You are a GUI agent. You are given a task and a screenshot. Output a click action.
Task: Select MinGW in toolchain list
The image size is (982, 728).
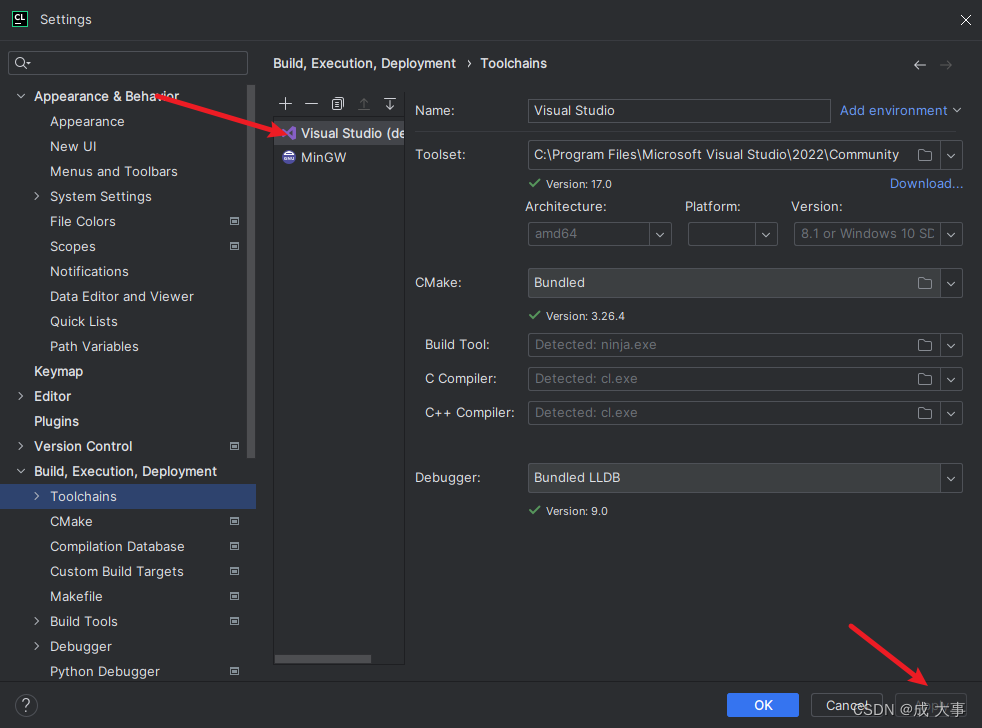pos(323,158)
